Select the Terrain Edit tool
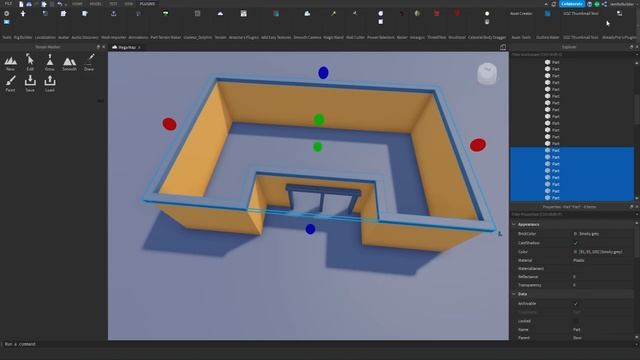 [30, 63]
